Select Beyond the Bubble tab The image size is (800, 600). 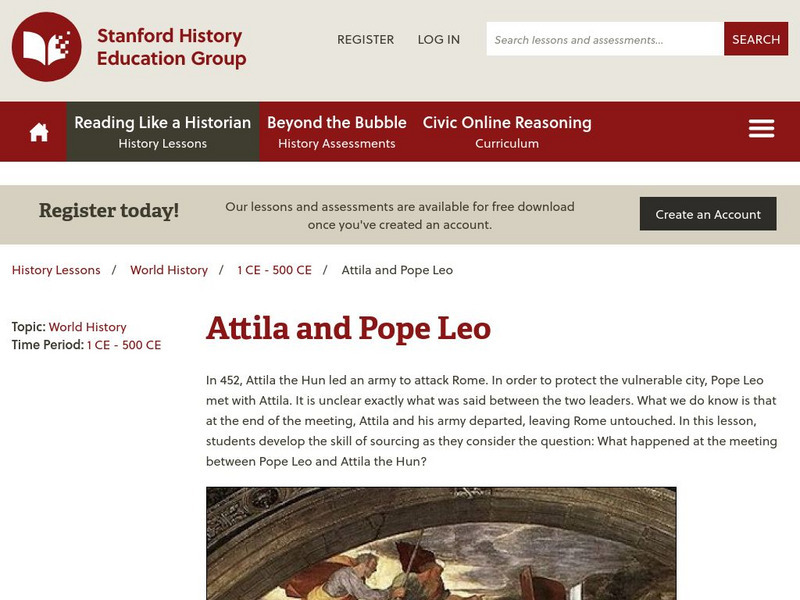point(337,131)
